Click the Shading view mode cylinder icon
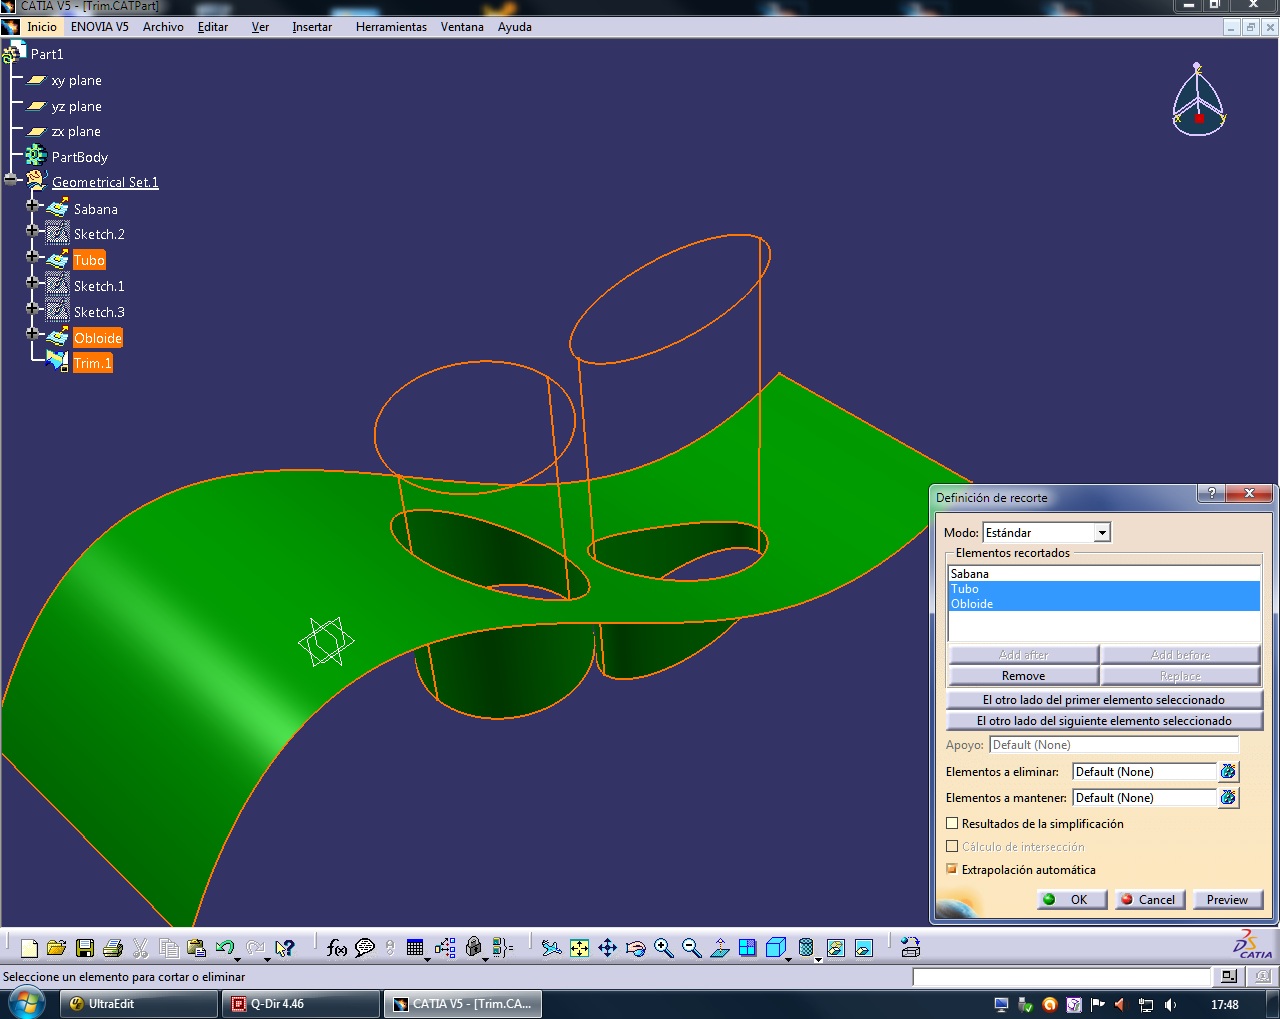This screenshot has height=1019, width=1280. coord(806,948)
